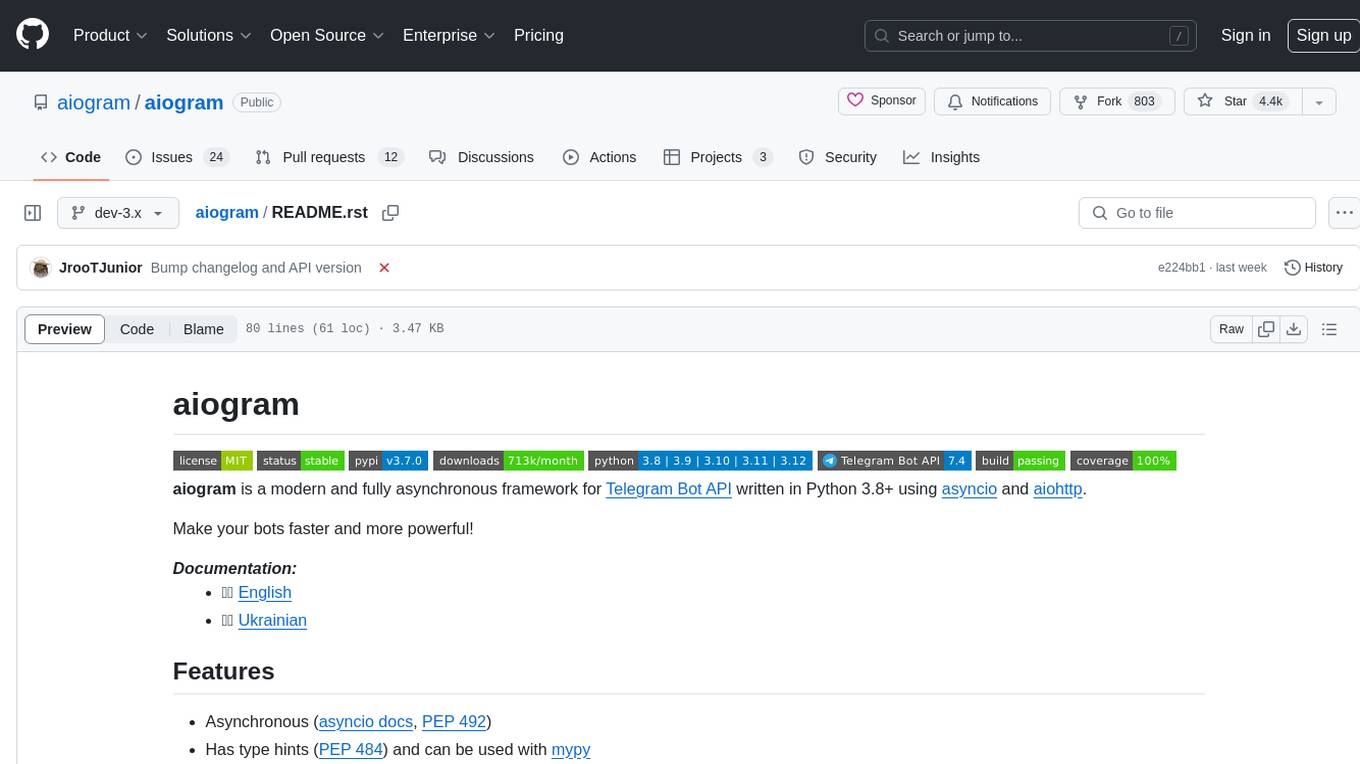Click the Sign in link
Image resolution: width=1360 pixels, height=764 pixels.
coord(1245,35)
